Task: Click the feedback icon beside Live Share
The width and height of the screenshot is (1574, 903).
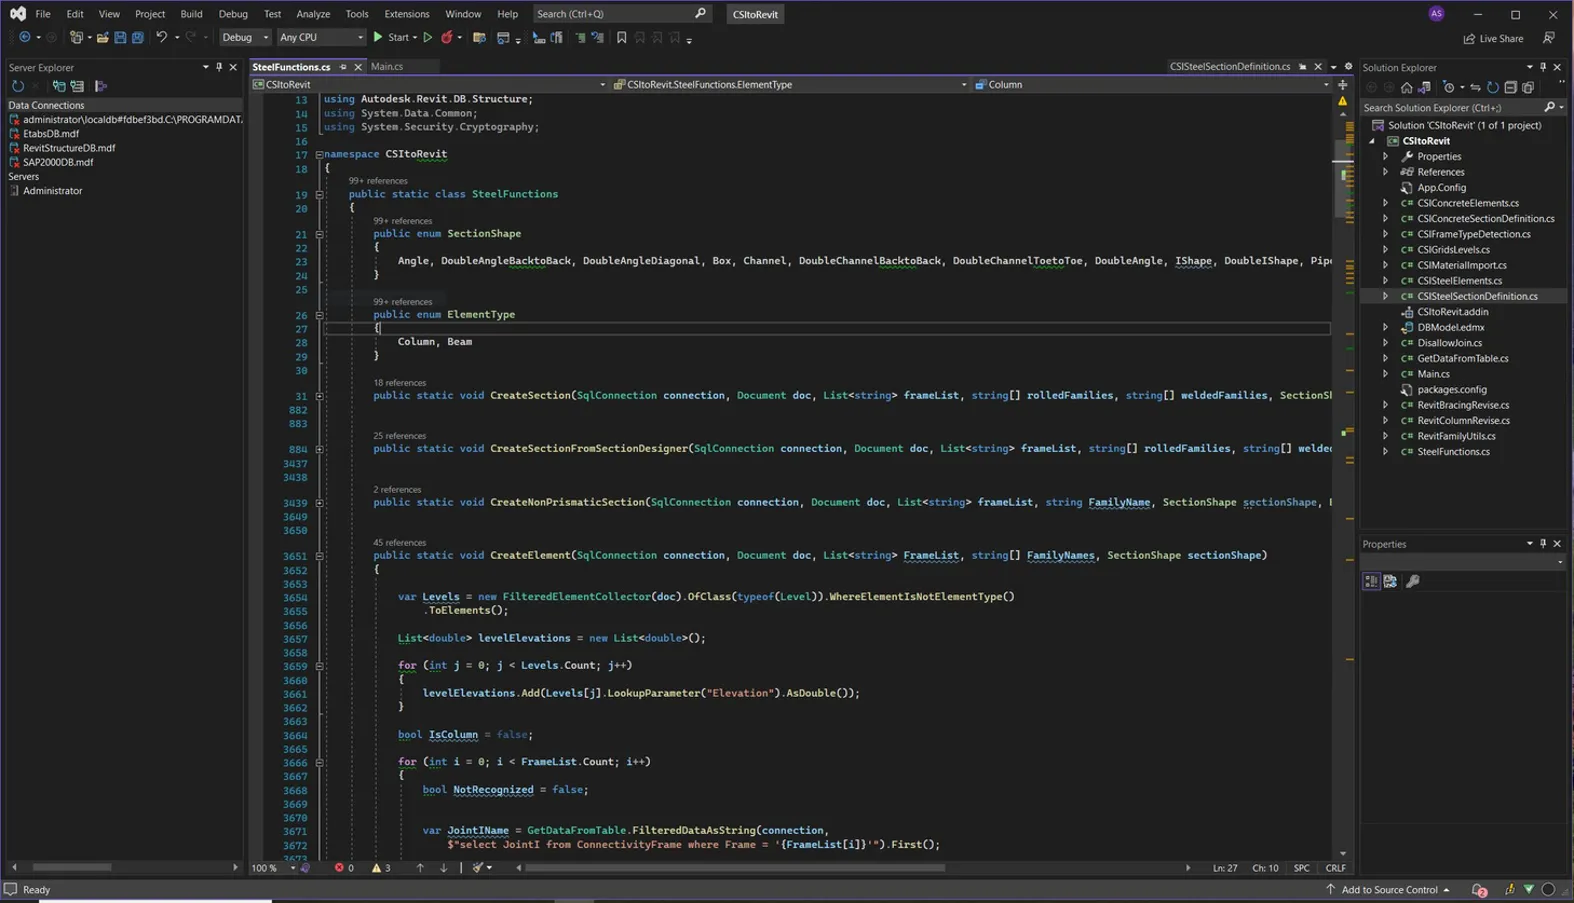Action: click(1549, 38)
